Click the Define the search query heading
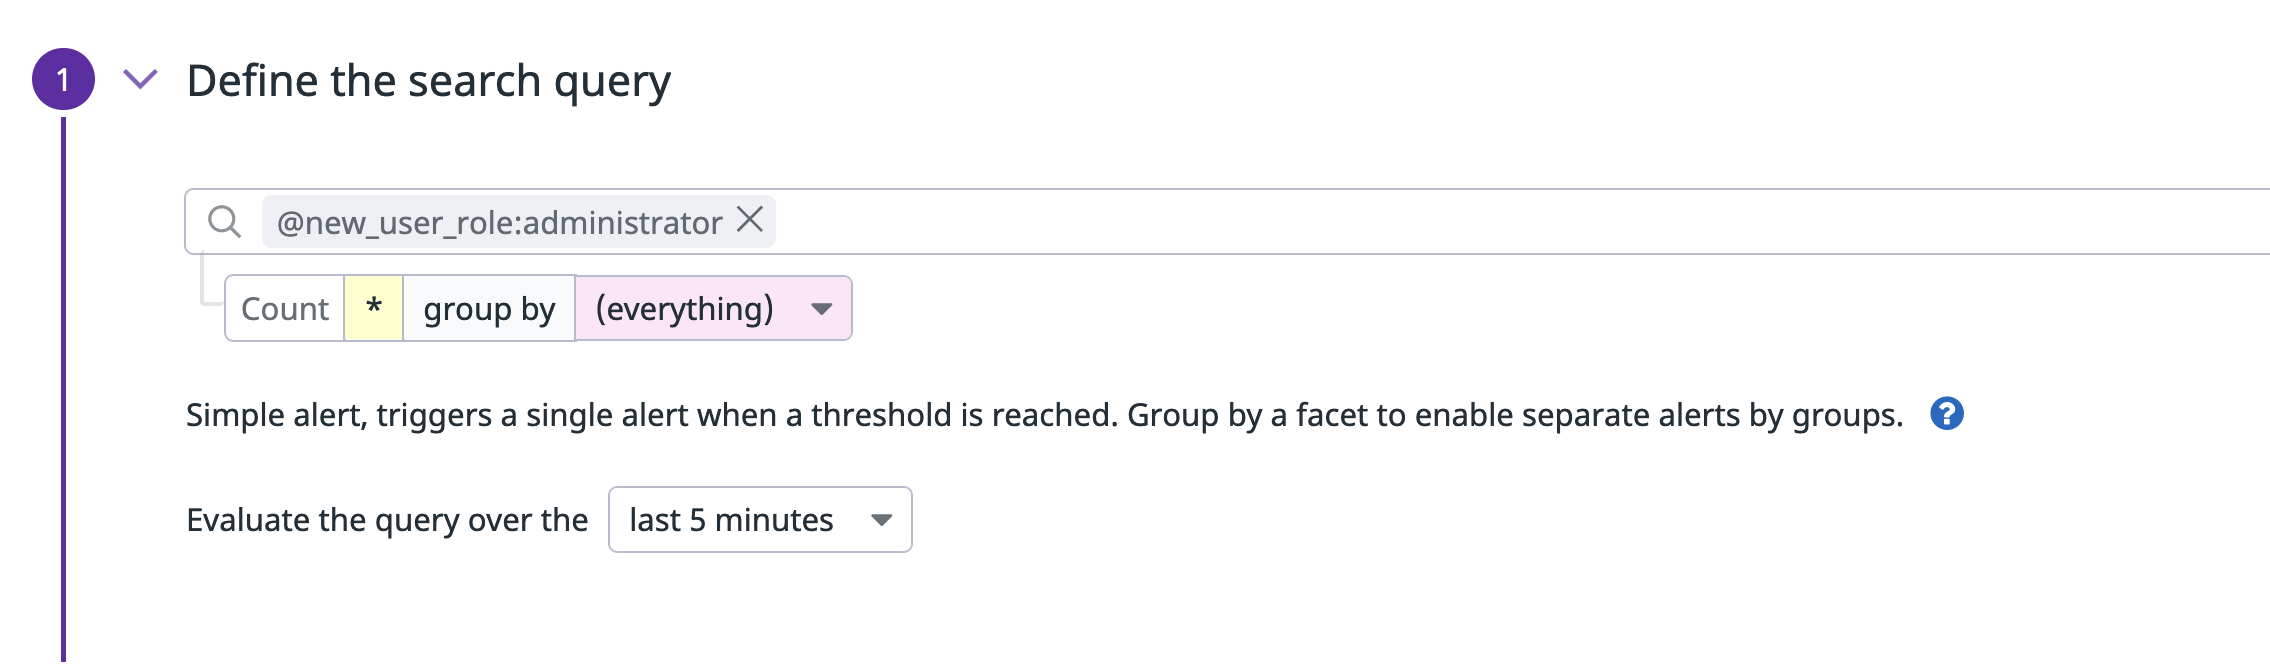Screen dimensions: 2270x664 pyautogui.click(x=430, y=80)
